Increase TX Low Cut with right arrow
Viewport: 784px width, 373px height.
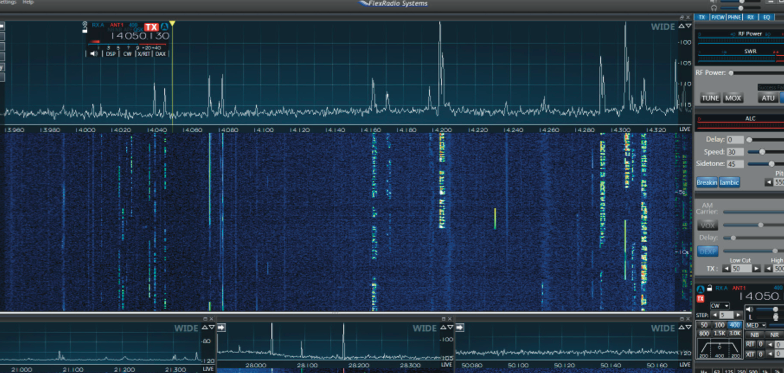coord(756,268)
